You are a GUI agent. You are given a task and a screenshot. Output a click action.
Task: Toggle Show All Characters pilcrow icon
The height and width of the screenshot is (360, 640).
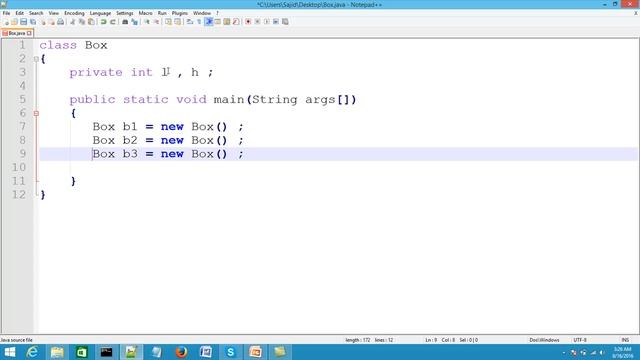click(x=199, y=22)
